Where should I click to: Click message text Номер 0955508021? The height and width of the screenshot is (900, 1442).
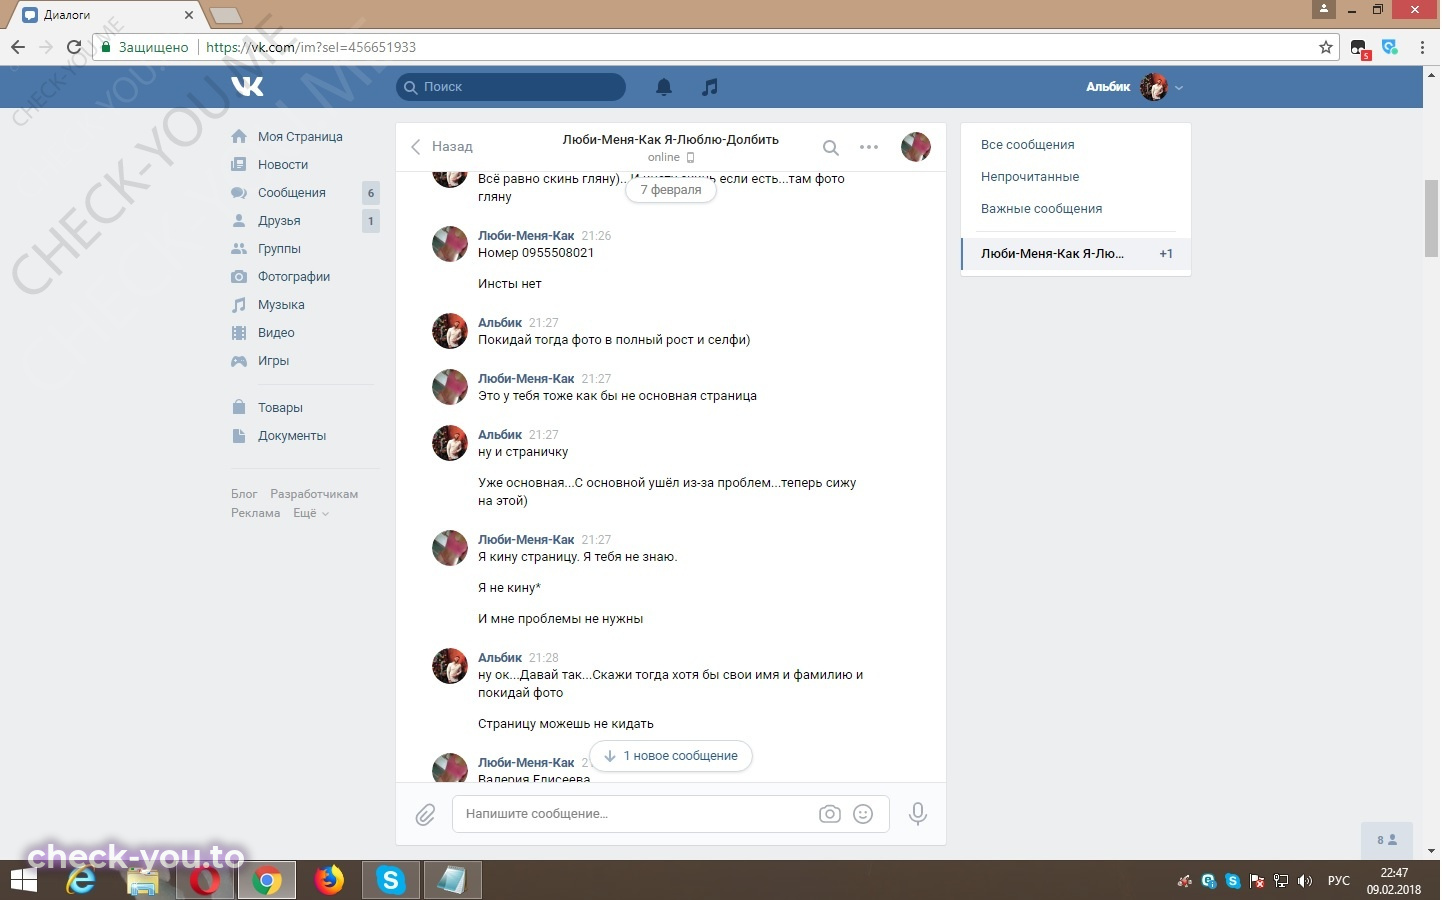[536, 253]
